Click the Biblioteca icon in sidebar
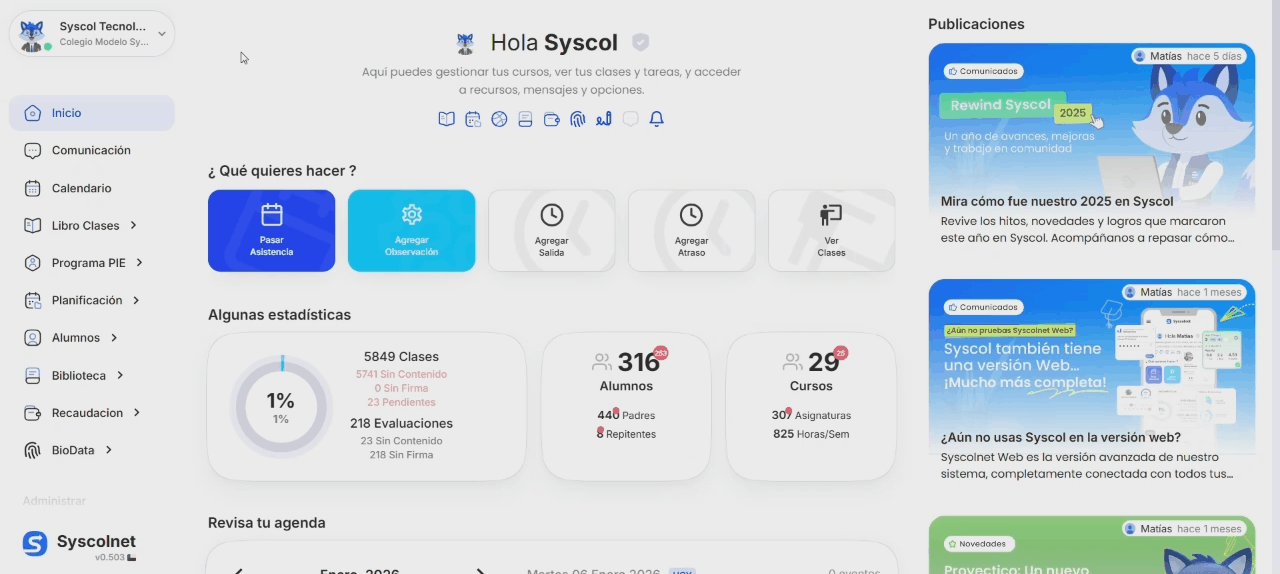The height and width of the screenshot is (574, 1280). point(33,375)
